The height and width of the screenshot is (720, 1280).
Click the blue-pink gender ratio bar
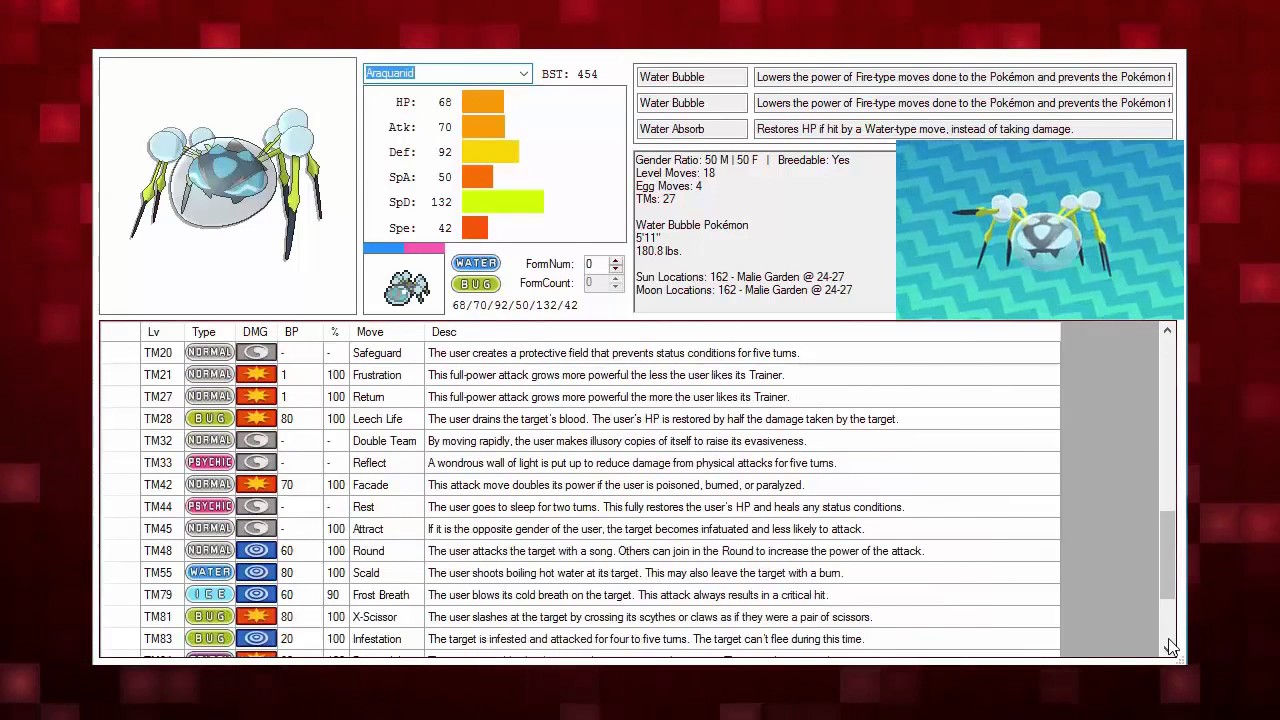[x=404, y=248]
